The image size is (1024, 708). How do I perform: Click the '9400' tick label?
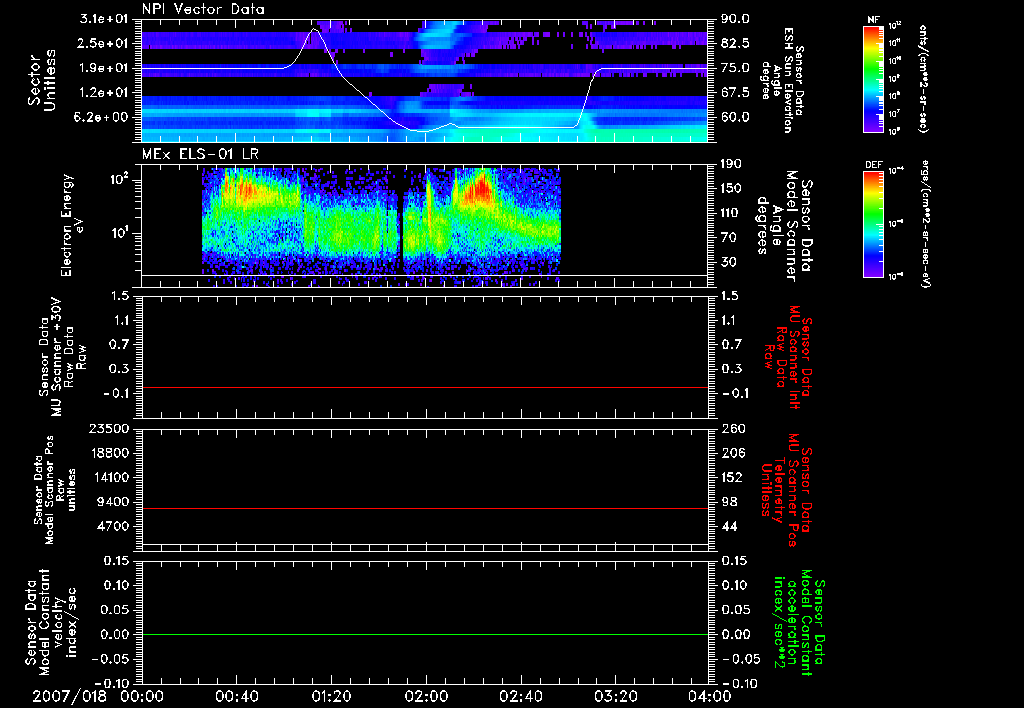click(114, 502)
